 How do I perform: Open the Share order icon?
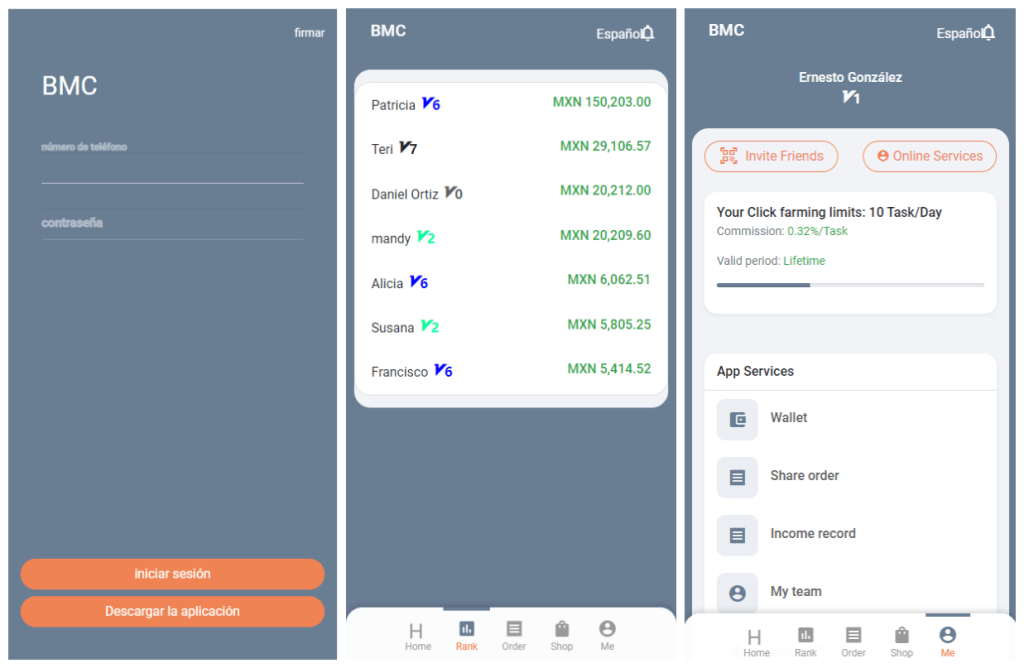click(x=737, y=477)
